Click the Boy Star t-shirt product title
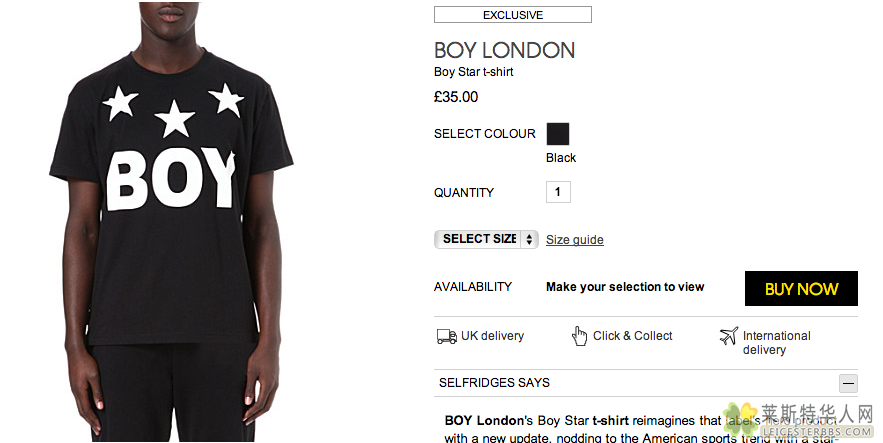The width and height of the screenshot is (883, 443). [474, 72]
